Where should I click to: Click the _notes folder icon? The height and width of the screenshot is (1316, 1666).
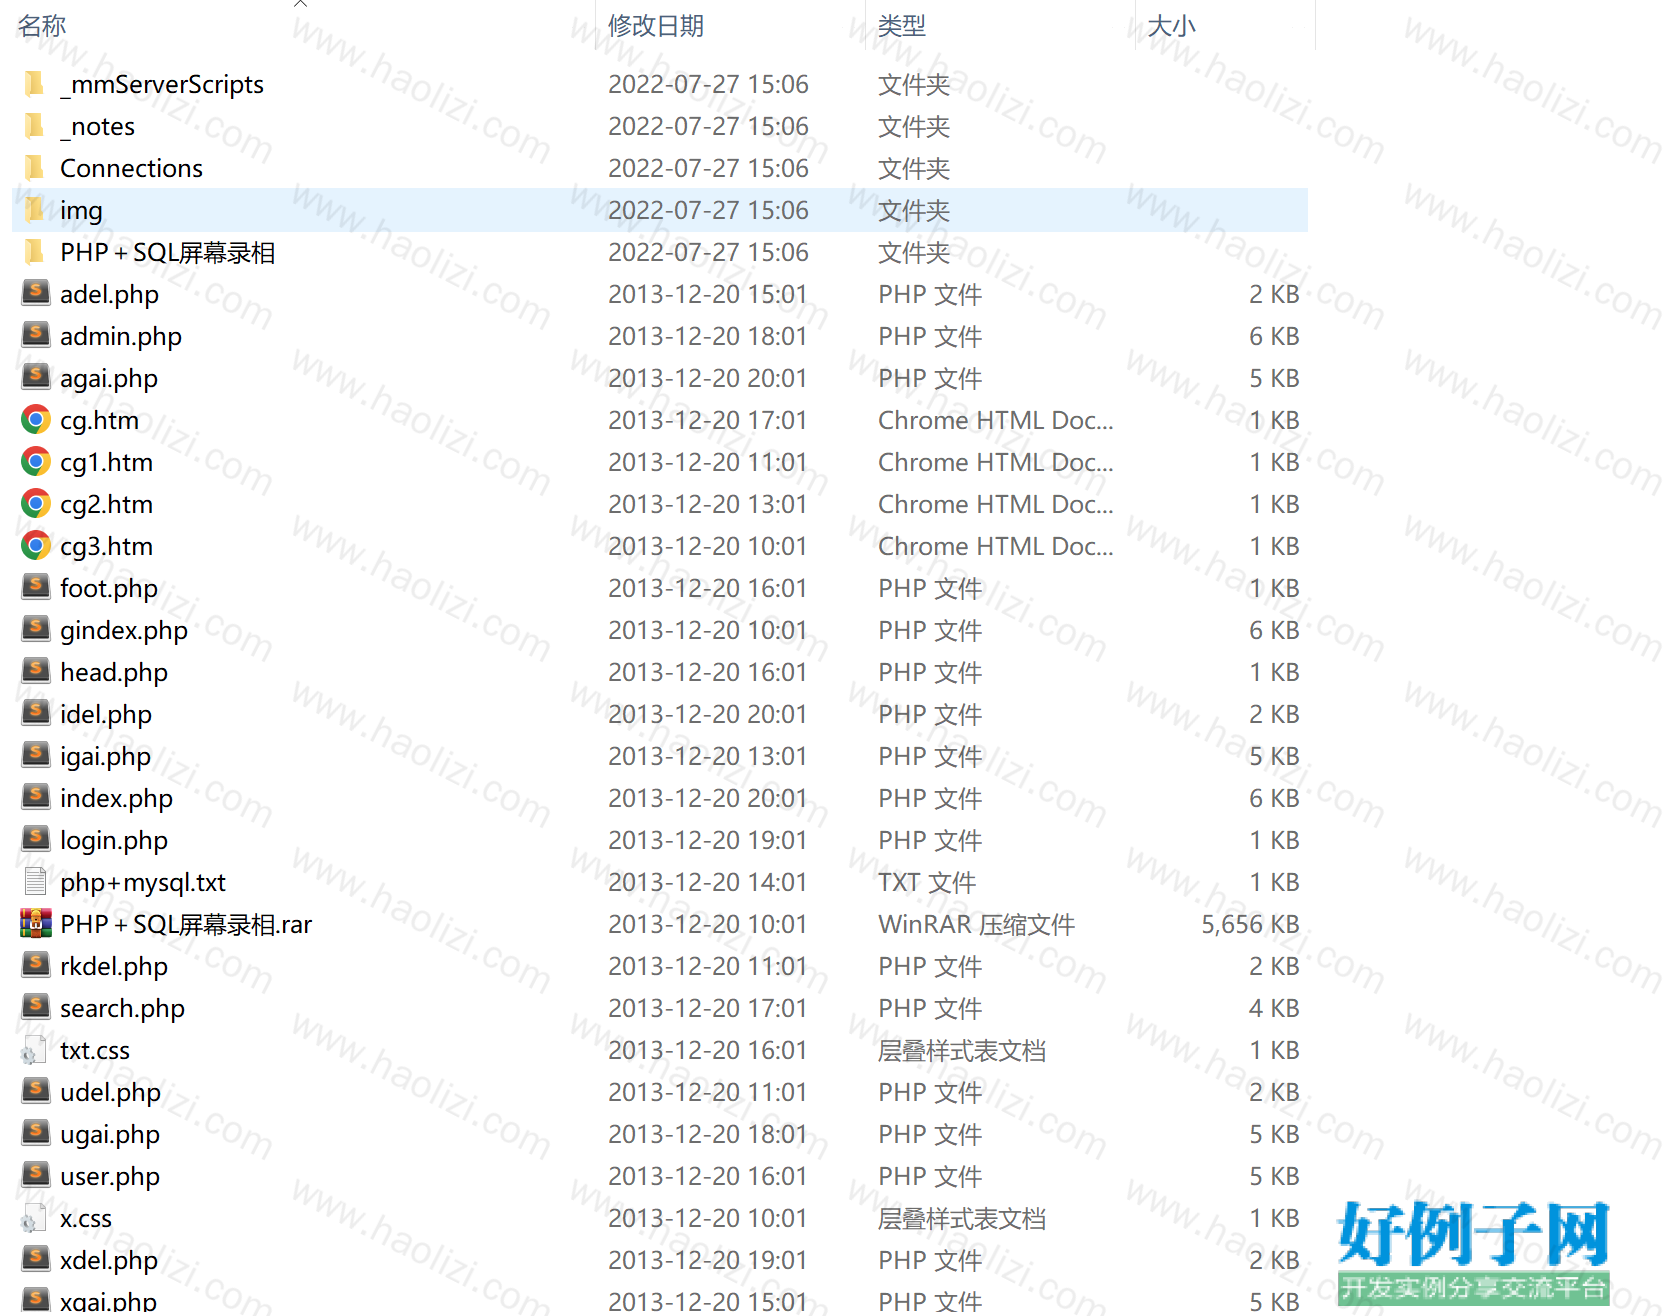coord(35,125)
